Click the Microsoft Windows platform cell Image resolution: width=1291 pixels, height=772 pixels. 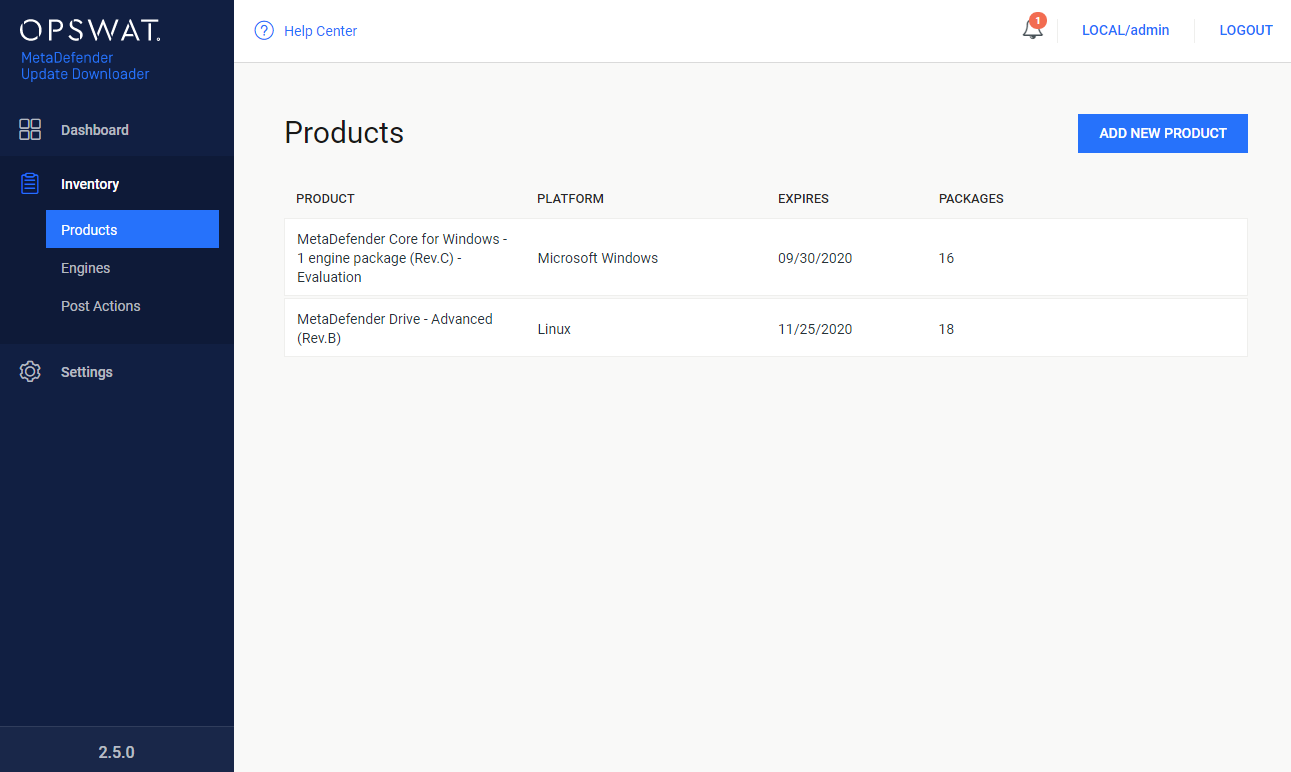[598, 258]
